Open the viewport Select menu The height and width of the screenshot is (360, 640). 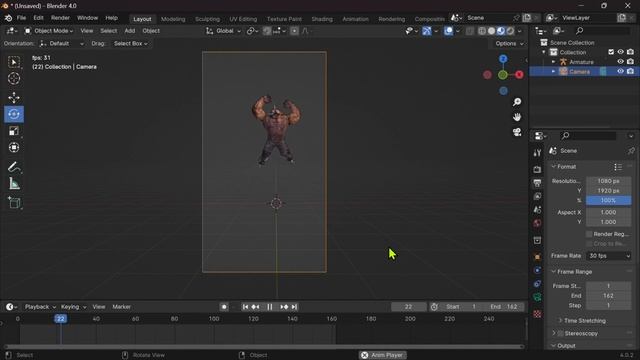pos(109,31)
